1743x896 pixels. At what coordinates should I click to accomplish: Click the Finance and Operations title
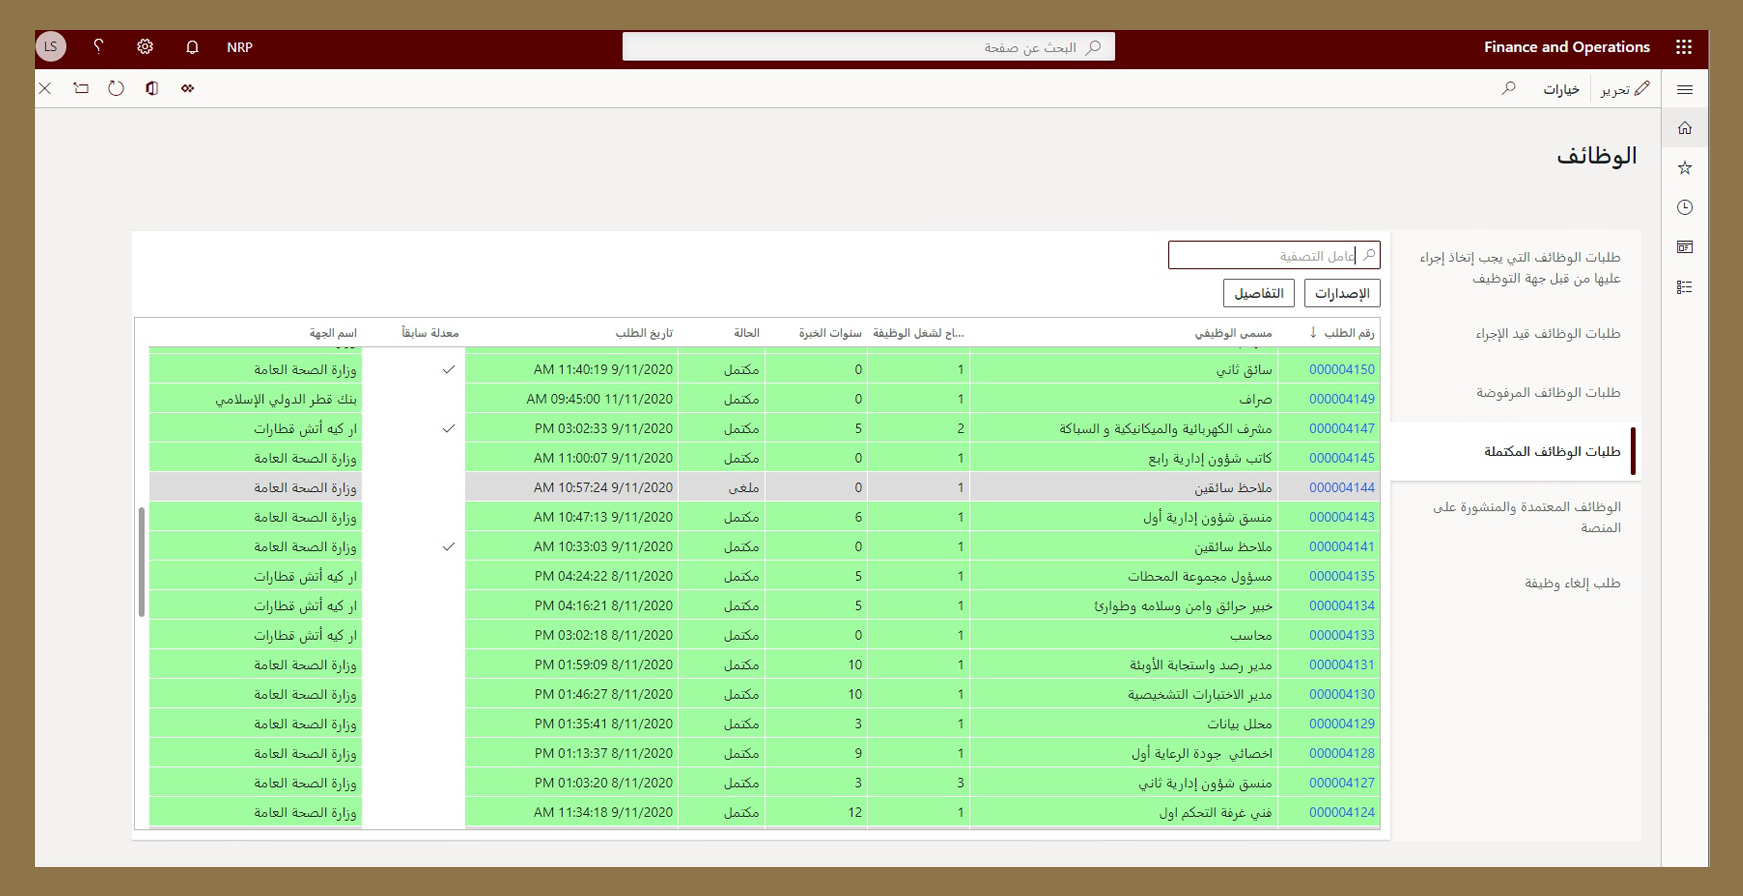coord(1567,47)
